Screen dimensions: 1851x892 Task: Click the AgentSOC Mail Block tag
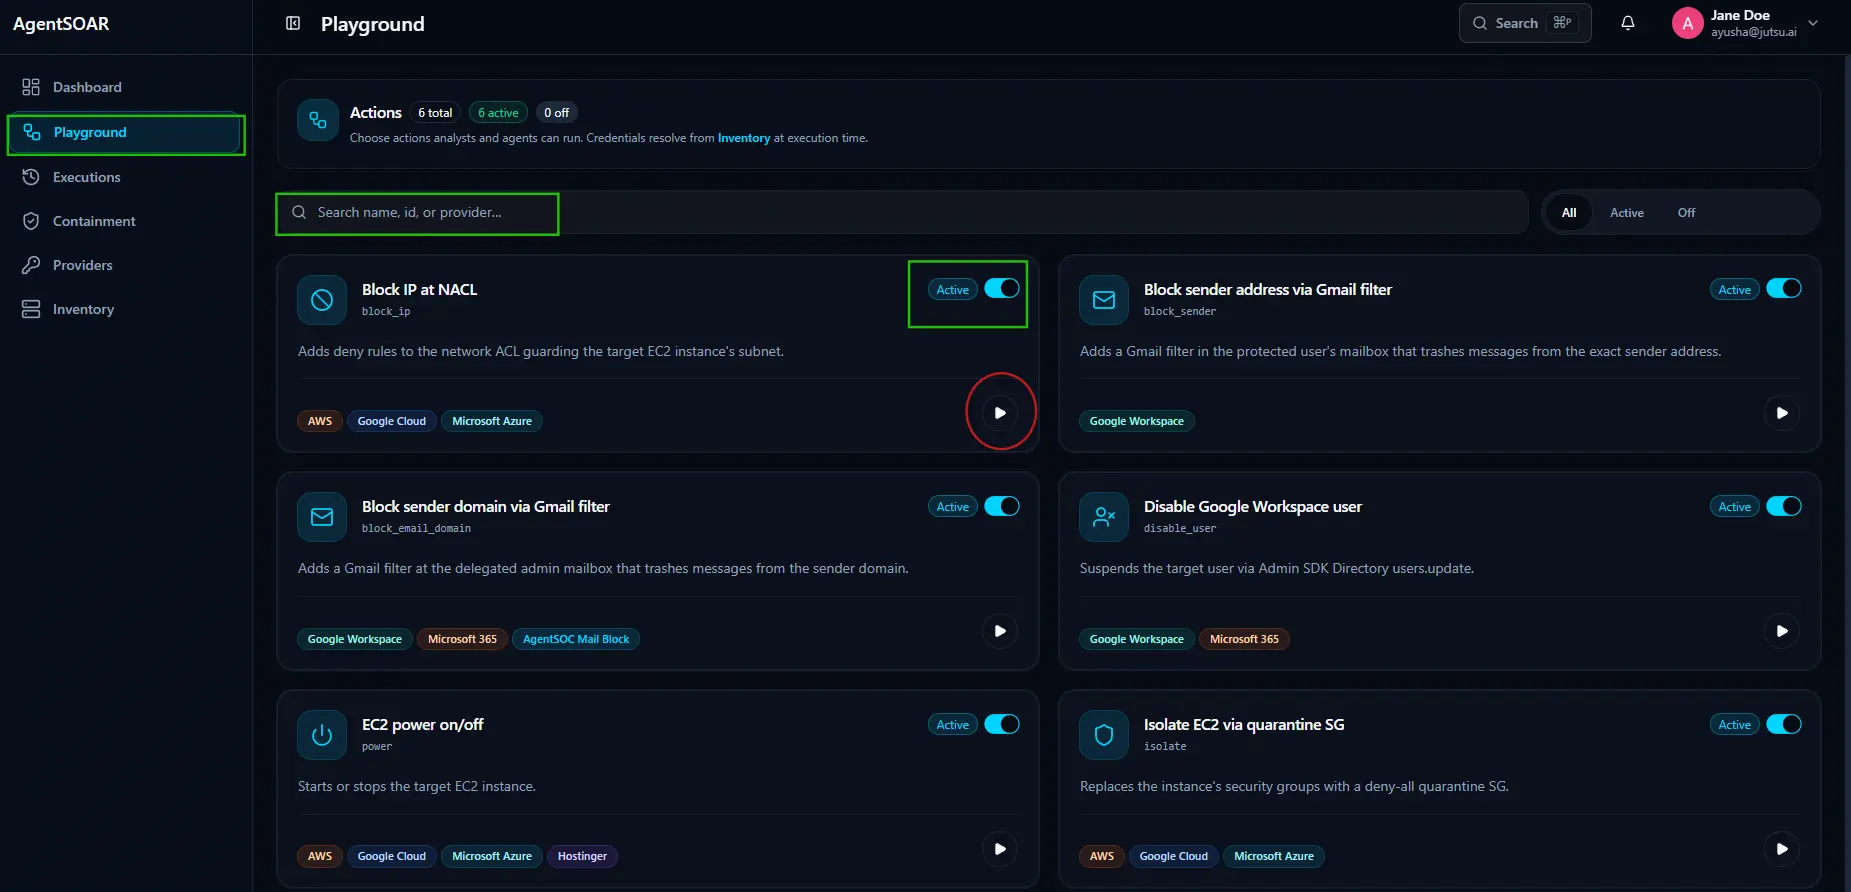pyautogui.click(x=576, y=639)
